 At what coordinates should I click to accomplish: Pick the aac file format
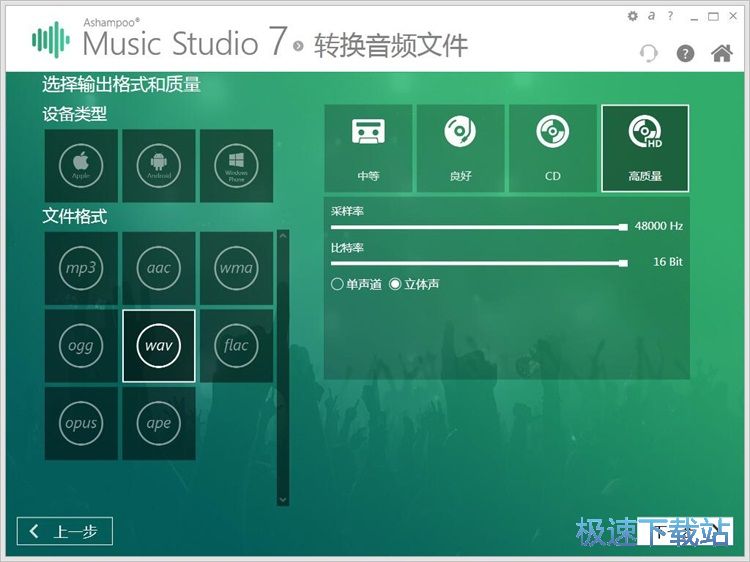click(x=159, y=268)
